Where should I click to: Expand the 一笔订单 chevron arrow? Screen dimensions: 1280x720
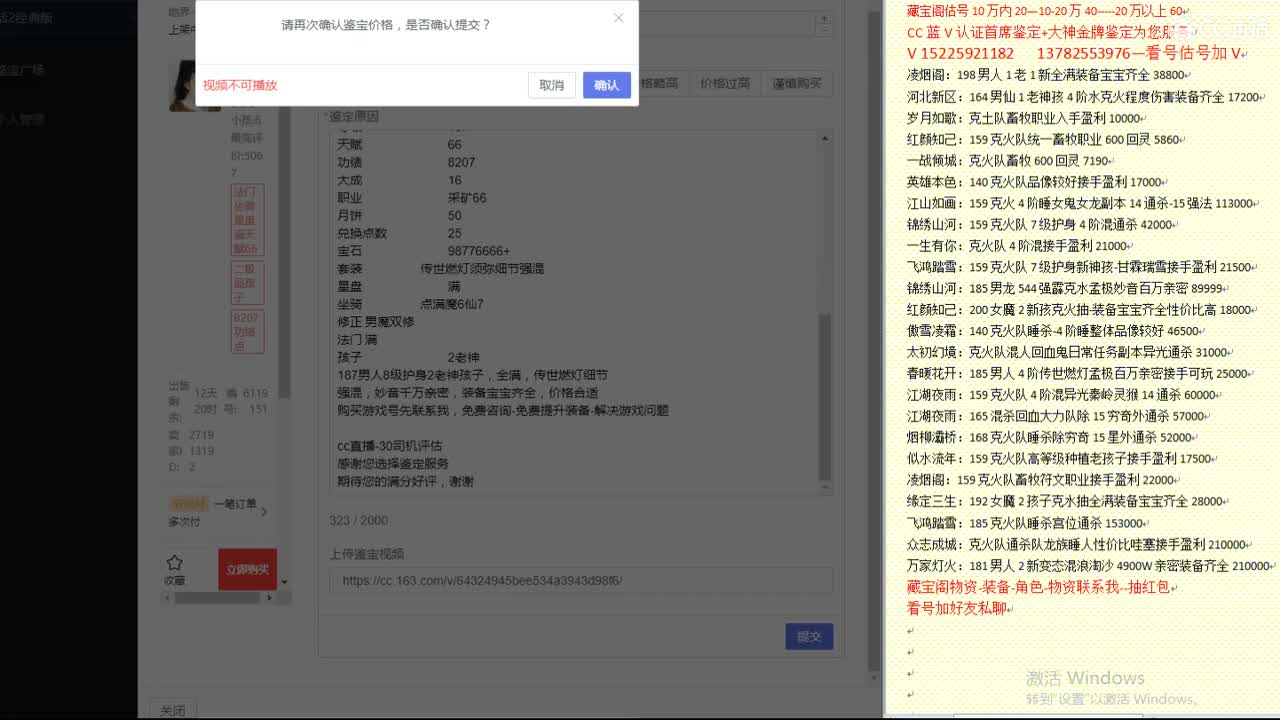(264, 512)
